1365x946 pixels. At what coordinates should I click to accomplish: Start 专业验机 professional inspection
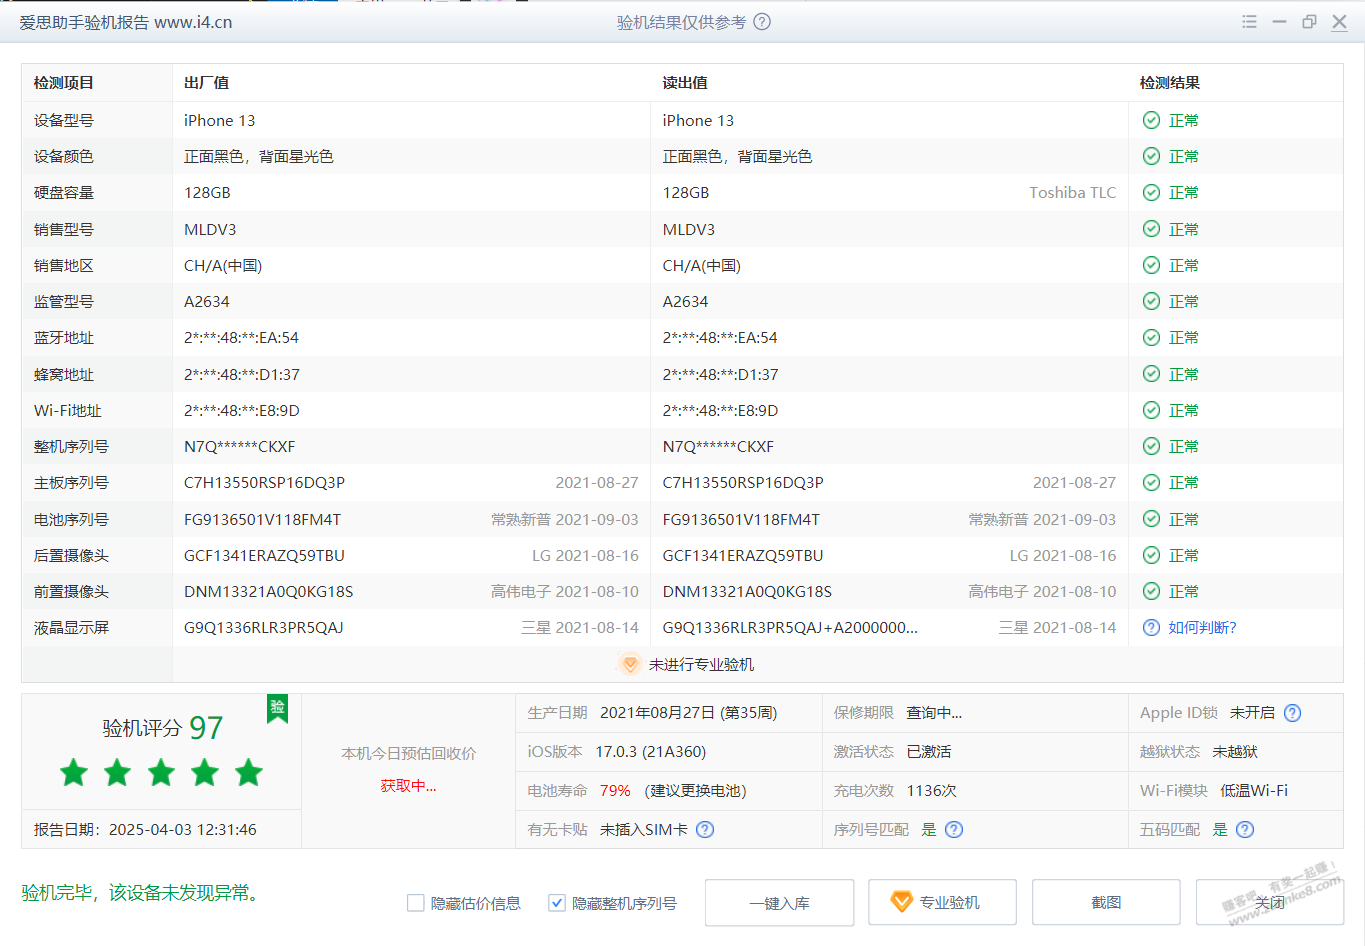coord(943,903)
